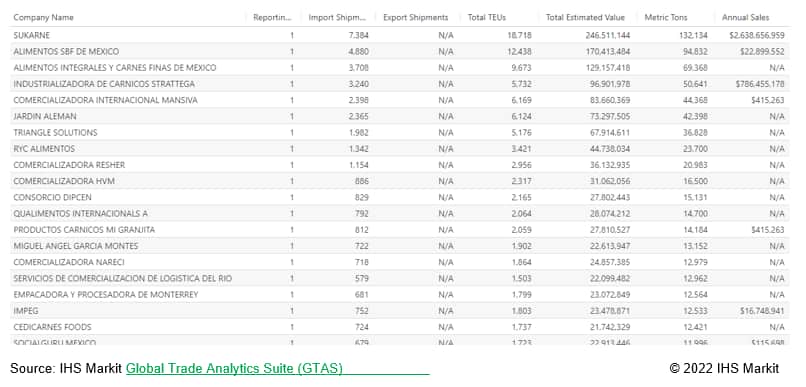Sort by the Import Shipments column header
The image size is (806, 387).
point(337,17)
